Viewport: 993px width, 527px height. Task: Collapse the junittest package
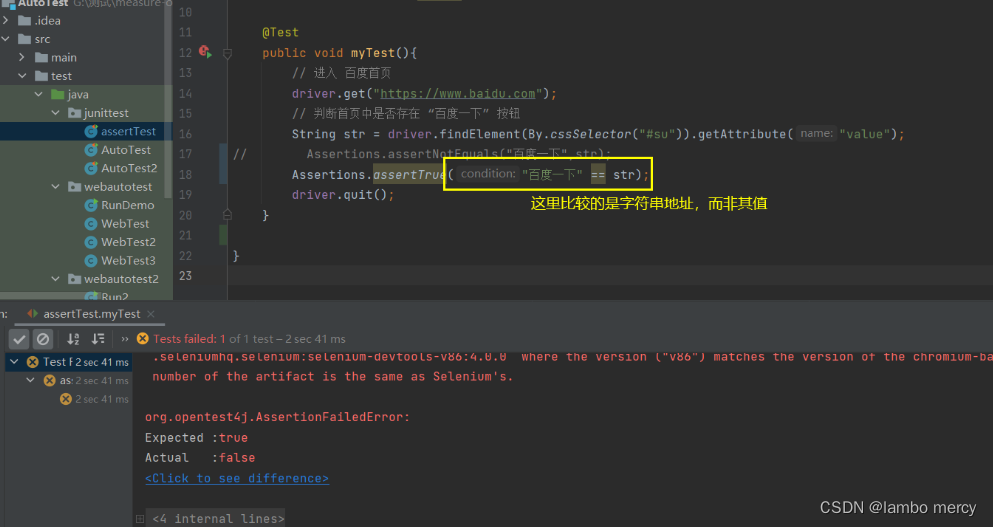tap(56, 113)
